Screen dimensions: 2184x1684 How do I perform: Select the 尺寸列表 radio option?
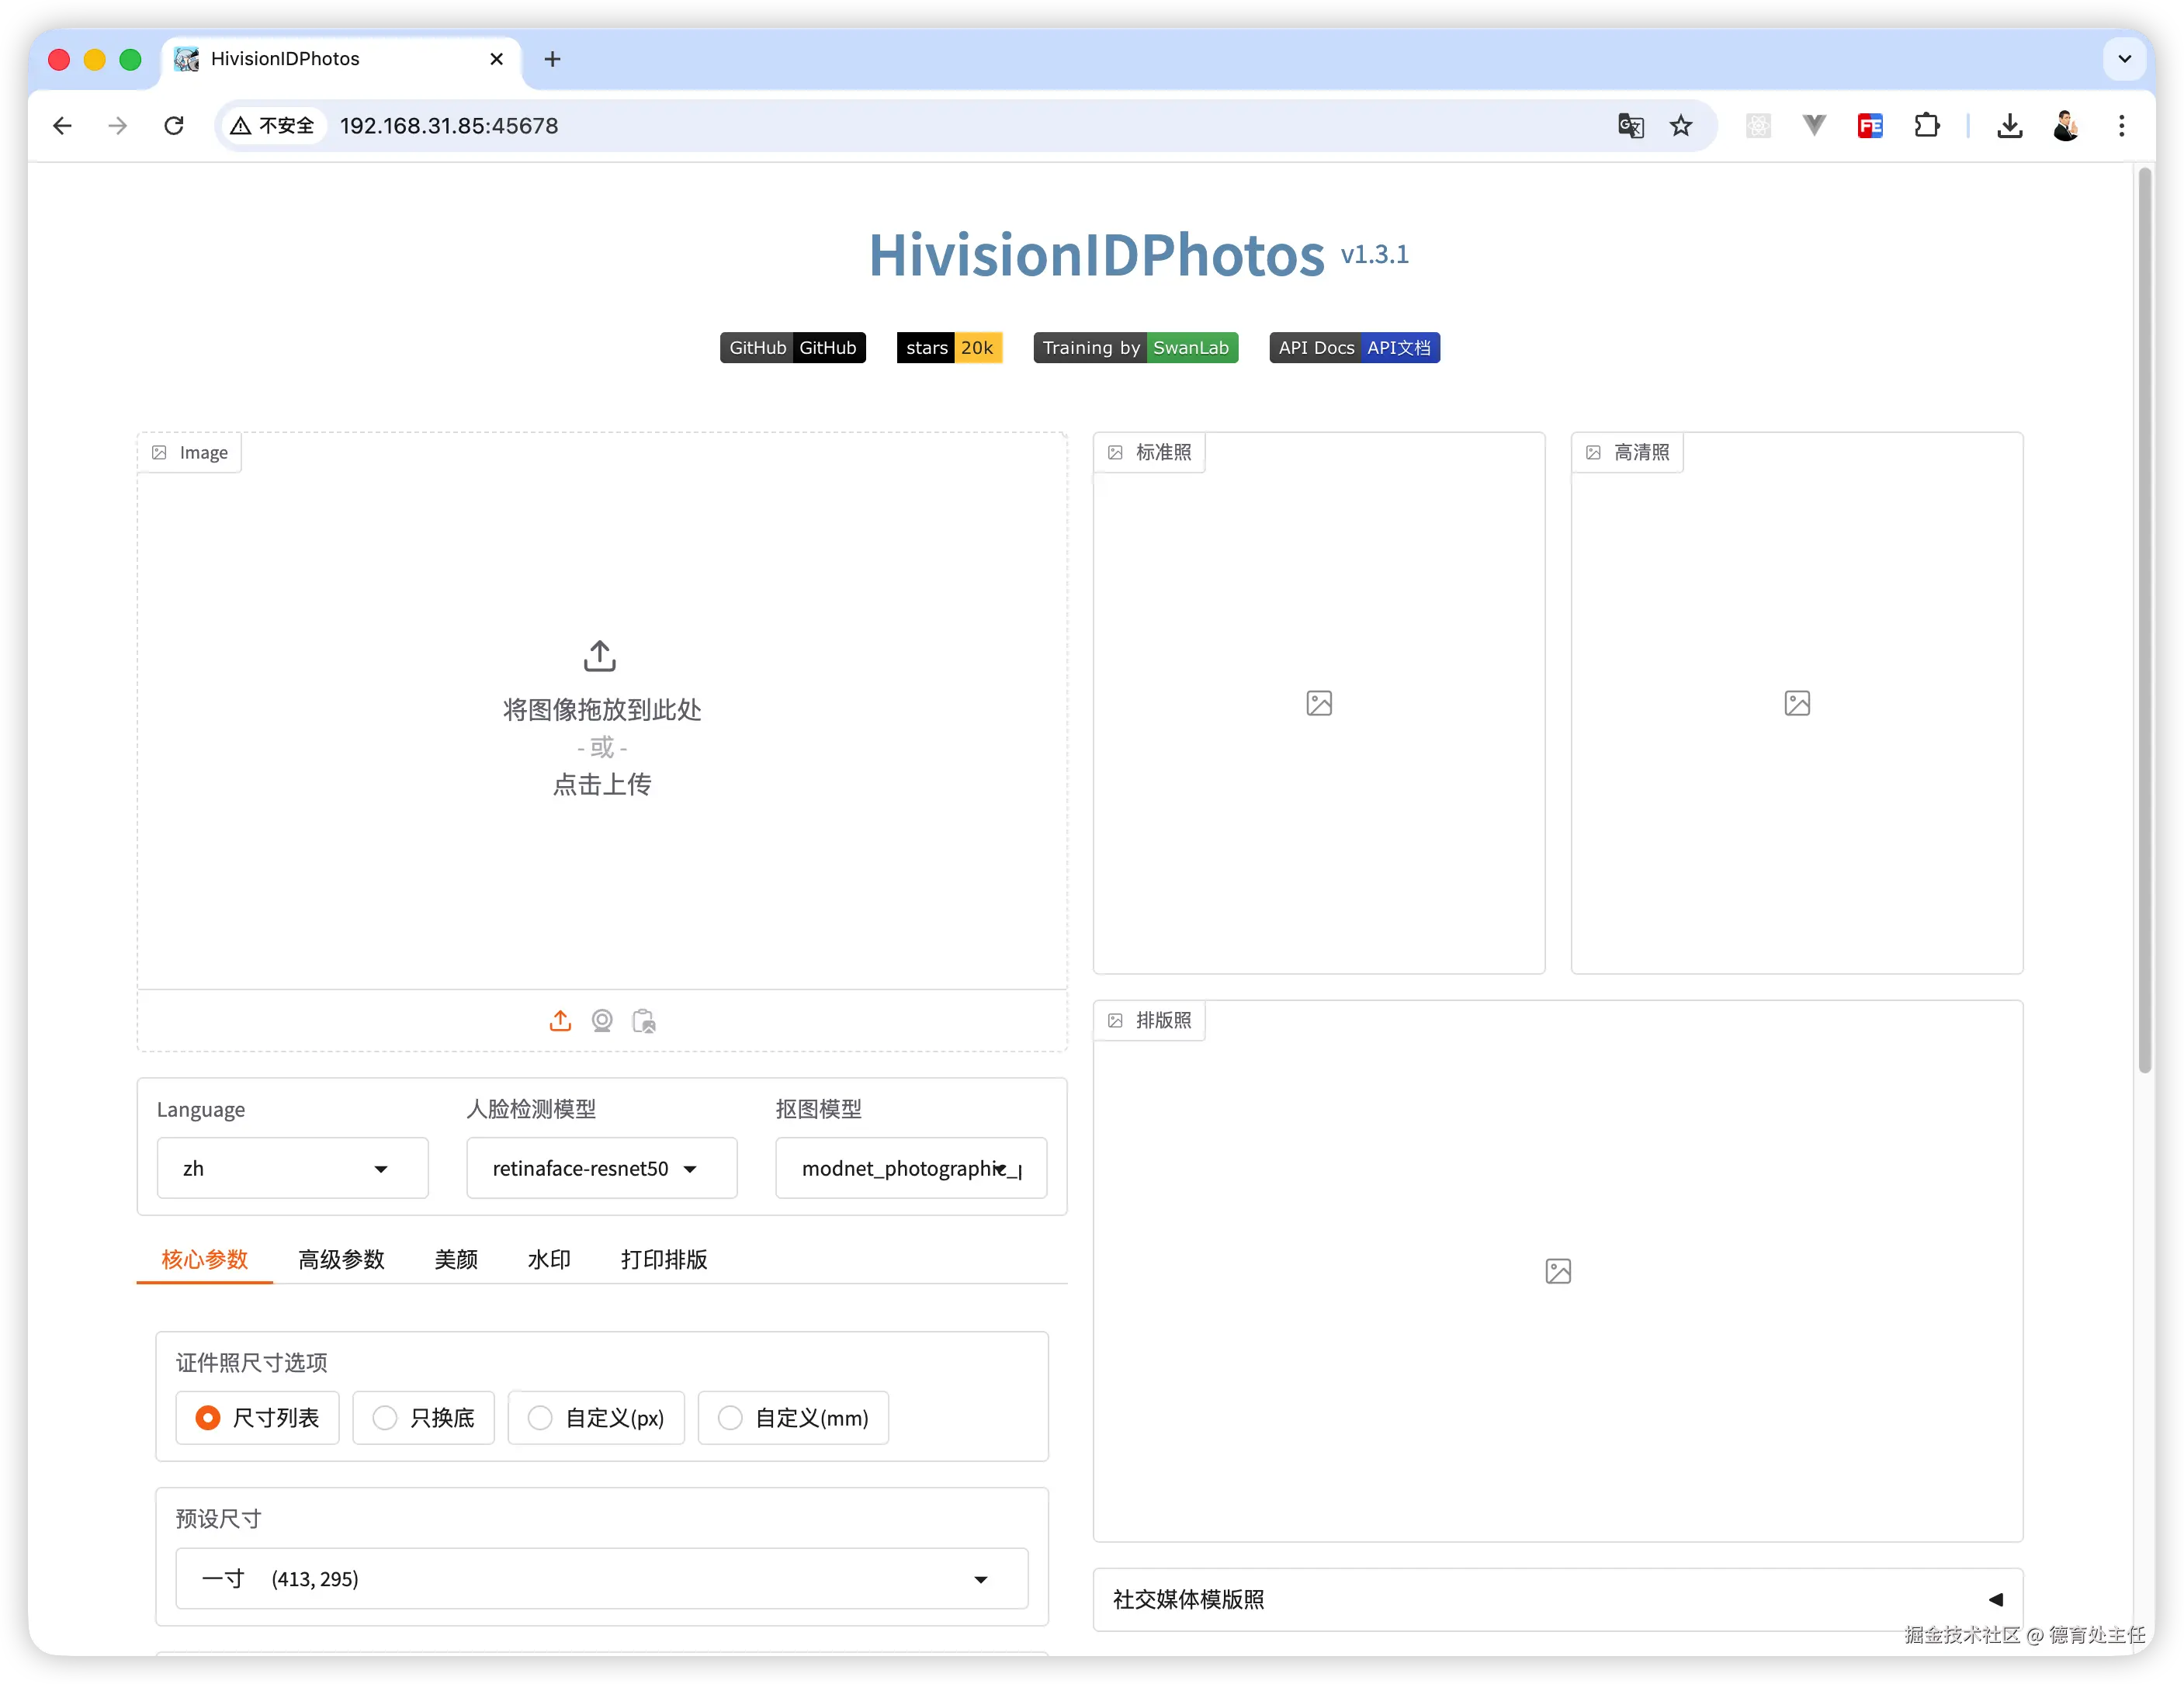pyautogui.click(x=258, y=1417)
